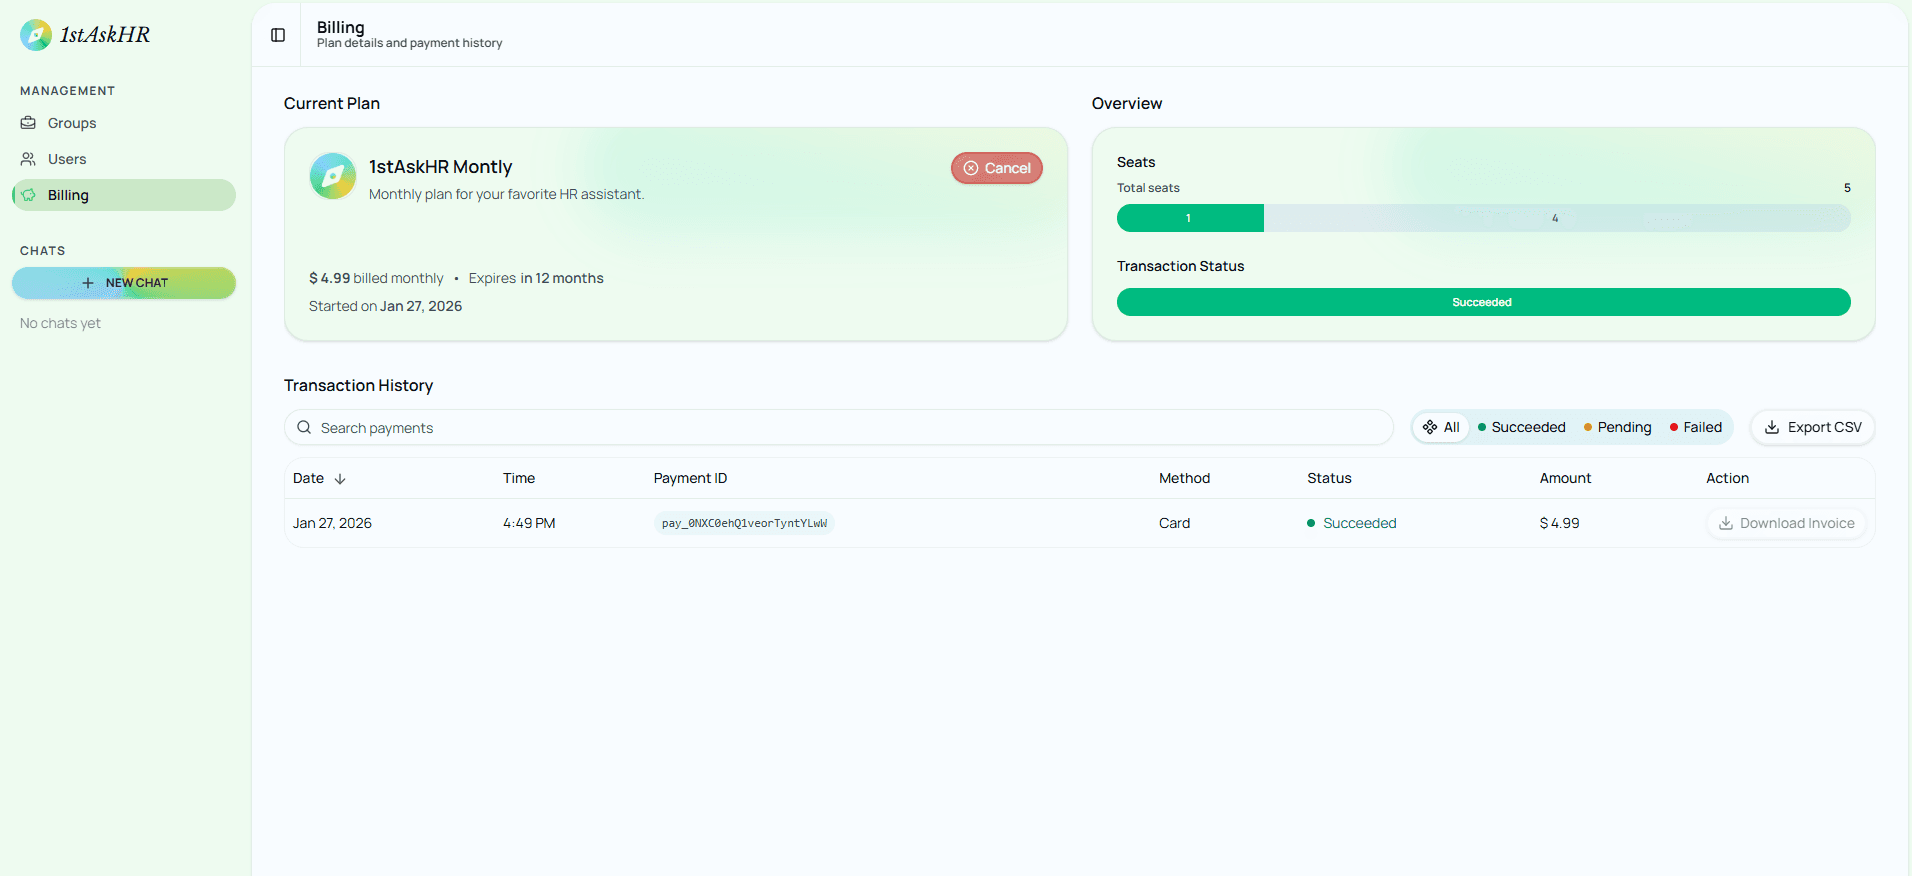Cancel the current subscription plan
The image size is (1912, 876).
(996, 168)
